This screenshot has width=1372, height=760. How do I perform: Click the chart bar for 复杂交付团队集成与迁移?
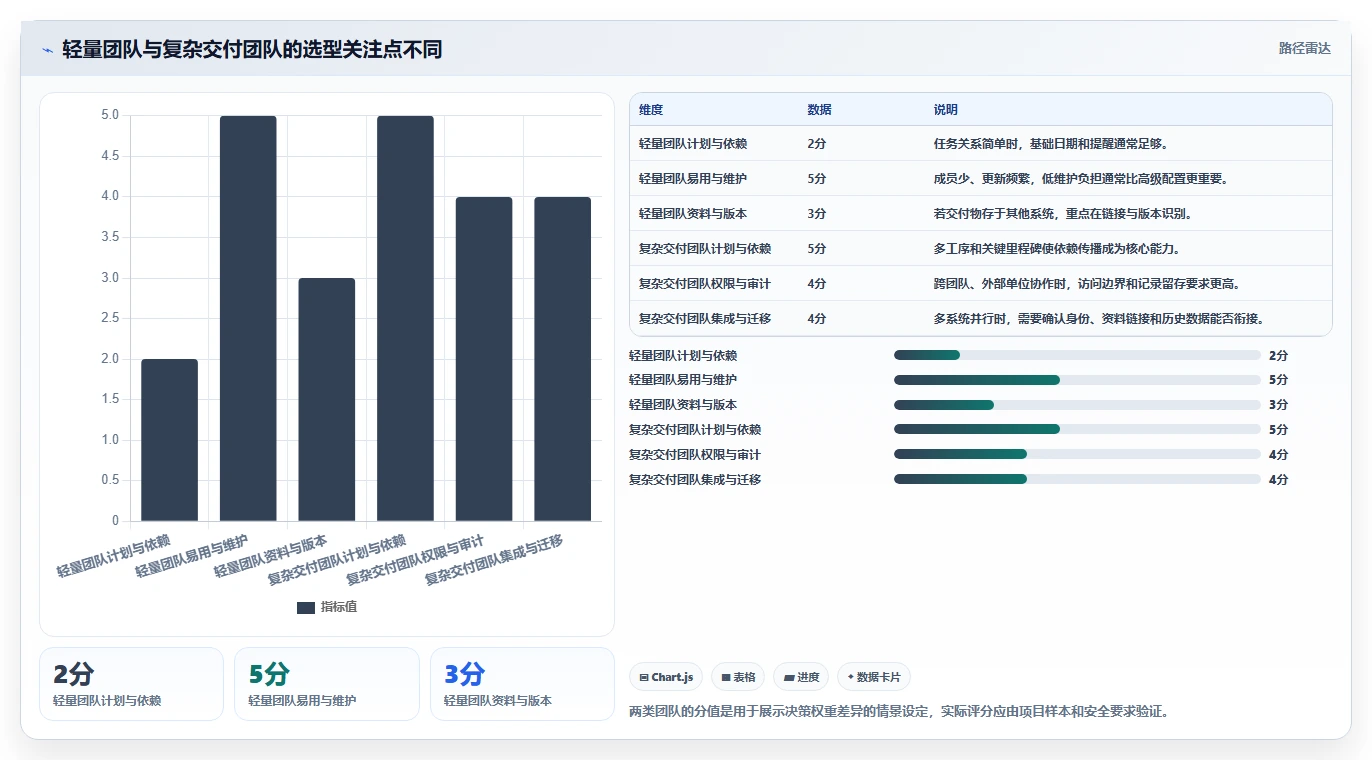(x=563, y=359)
